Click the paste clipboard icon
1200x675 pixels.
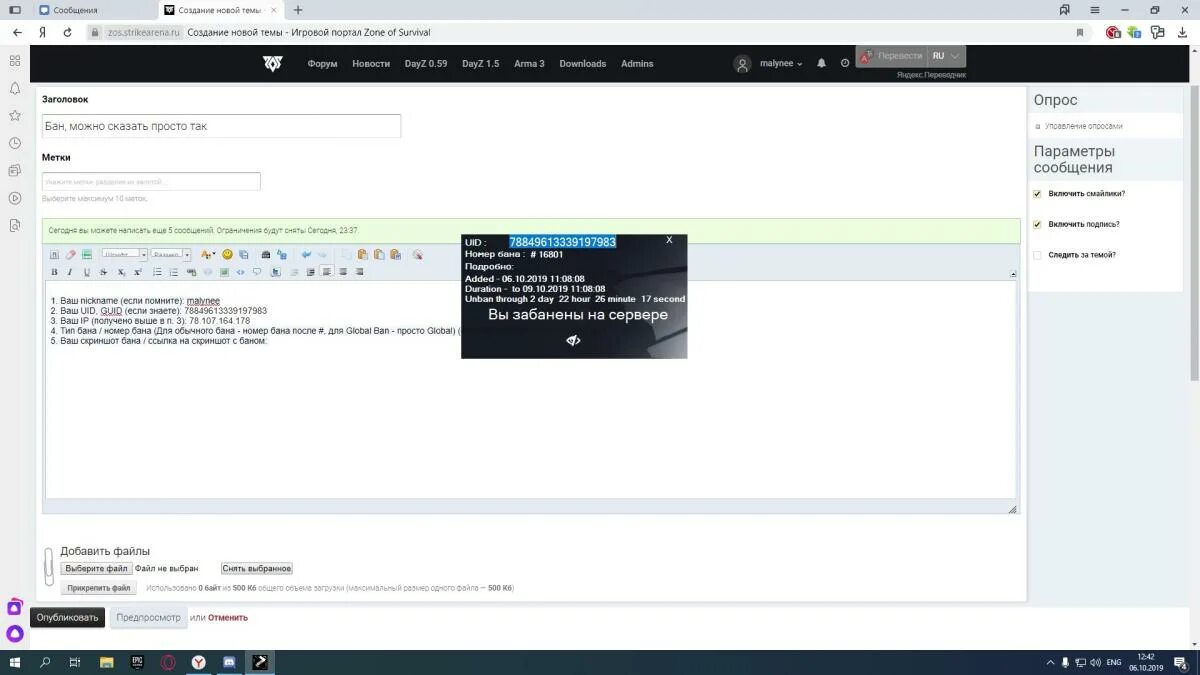(x=362, y=254)
